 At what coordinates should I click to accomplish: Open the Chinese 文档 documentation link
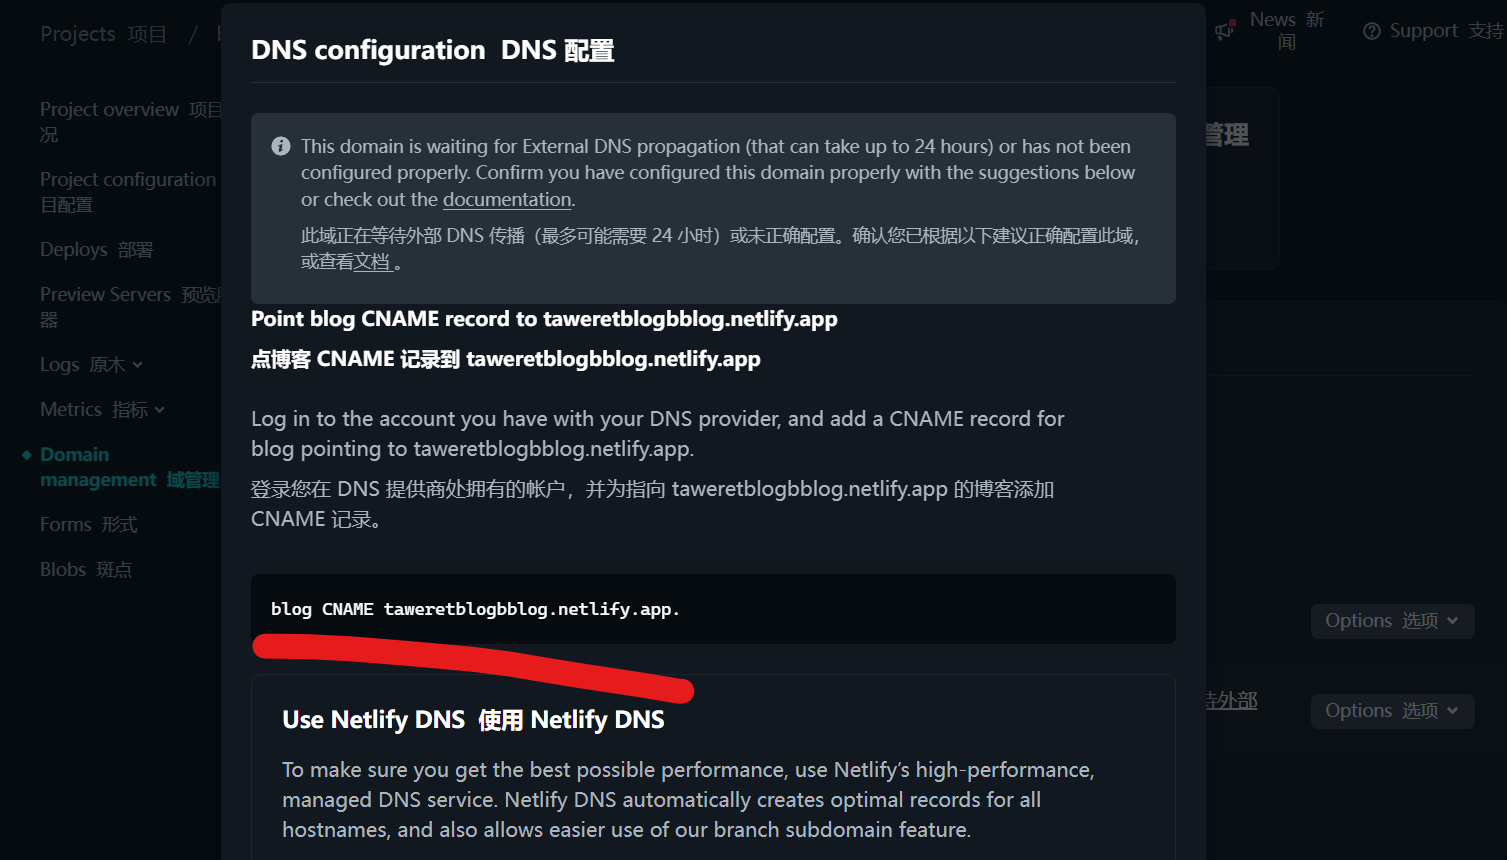pyautogui.click(x=372, y=262)
